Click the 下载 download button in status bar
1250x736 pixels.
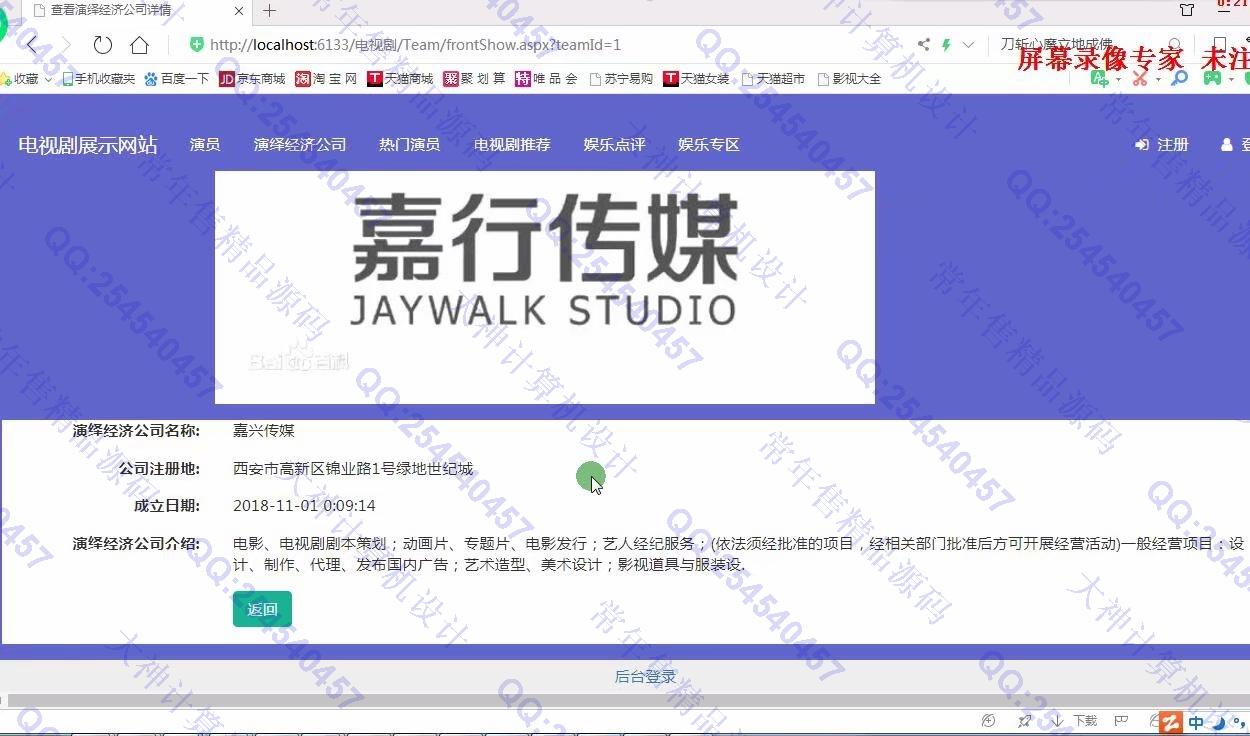coord(1075,721)
